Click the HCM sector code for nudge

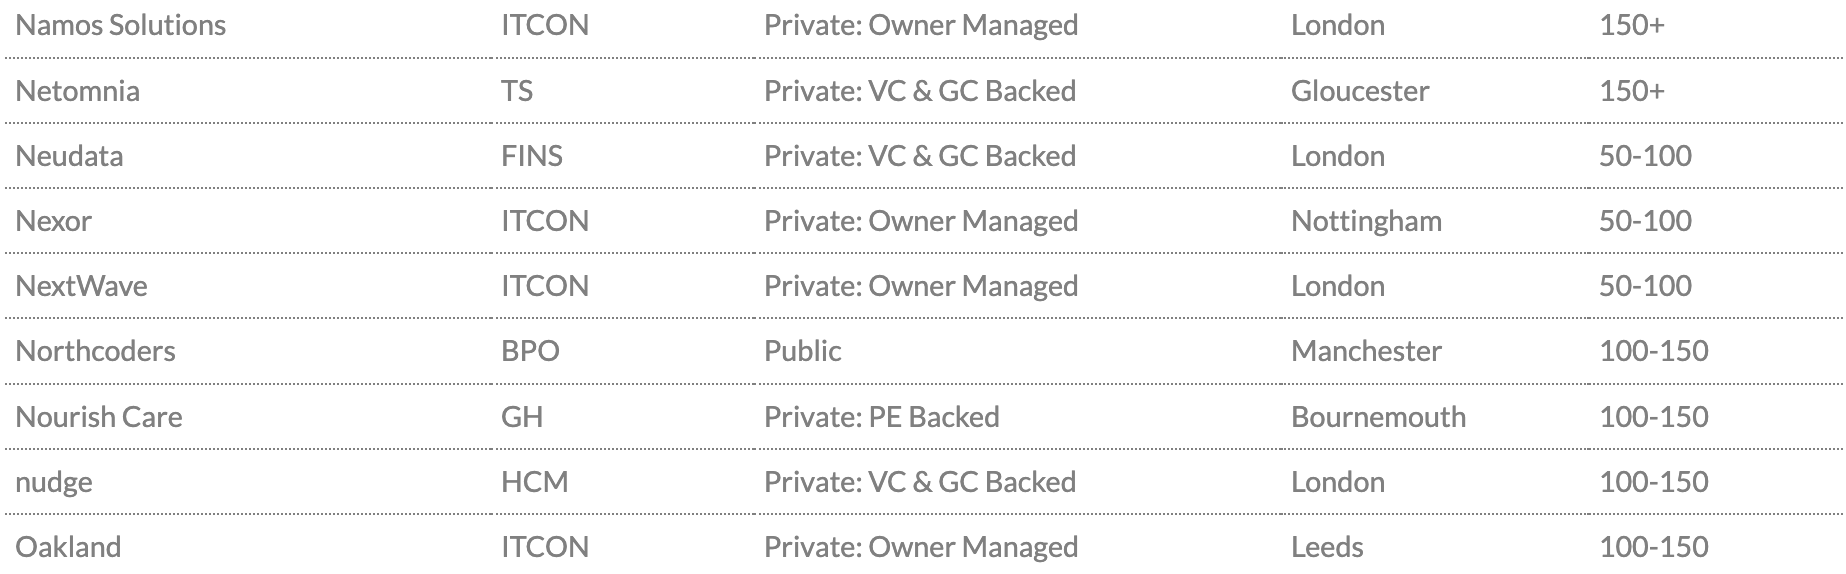pyautogui.click(x=534, y=482)
